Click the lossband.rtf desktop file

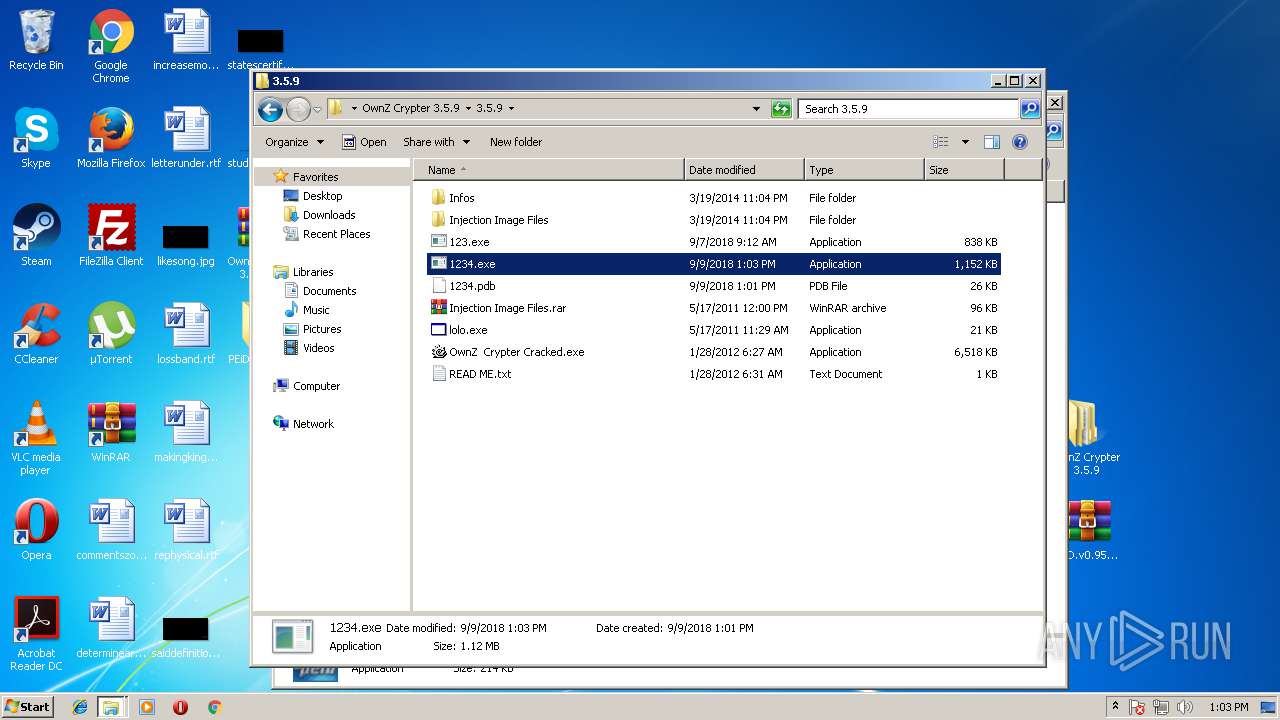186,334
